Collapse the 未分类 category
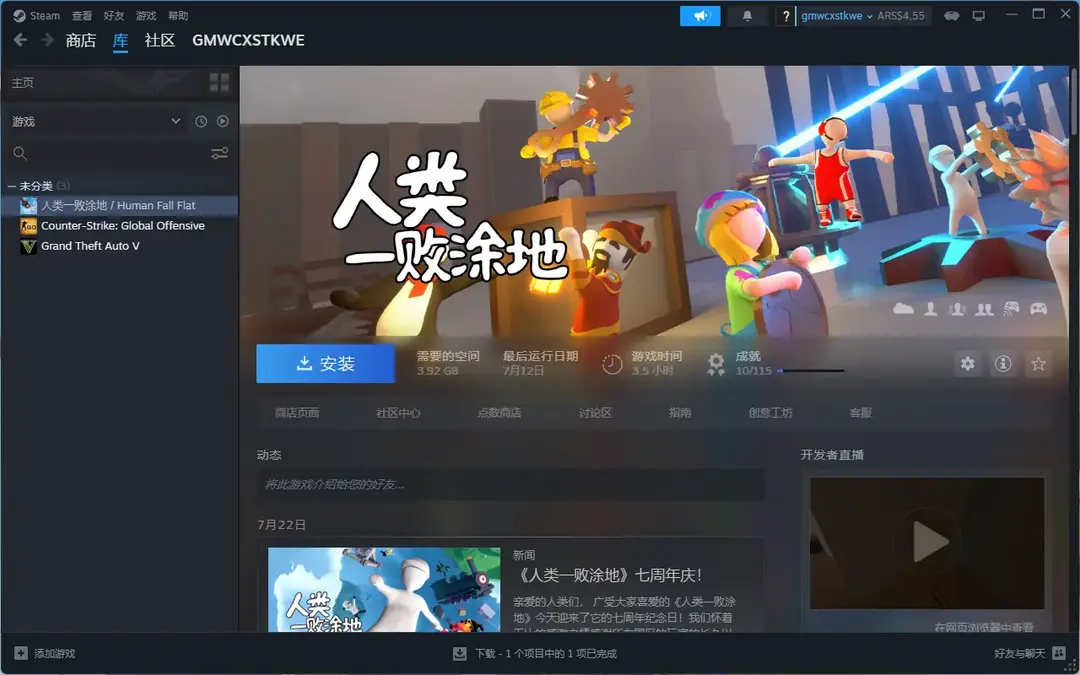The width and height of the screenshot is (1080, 675). tap(12, 186)
